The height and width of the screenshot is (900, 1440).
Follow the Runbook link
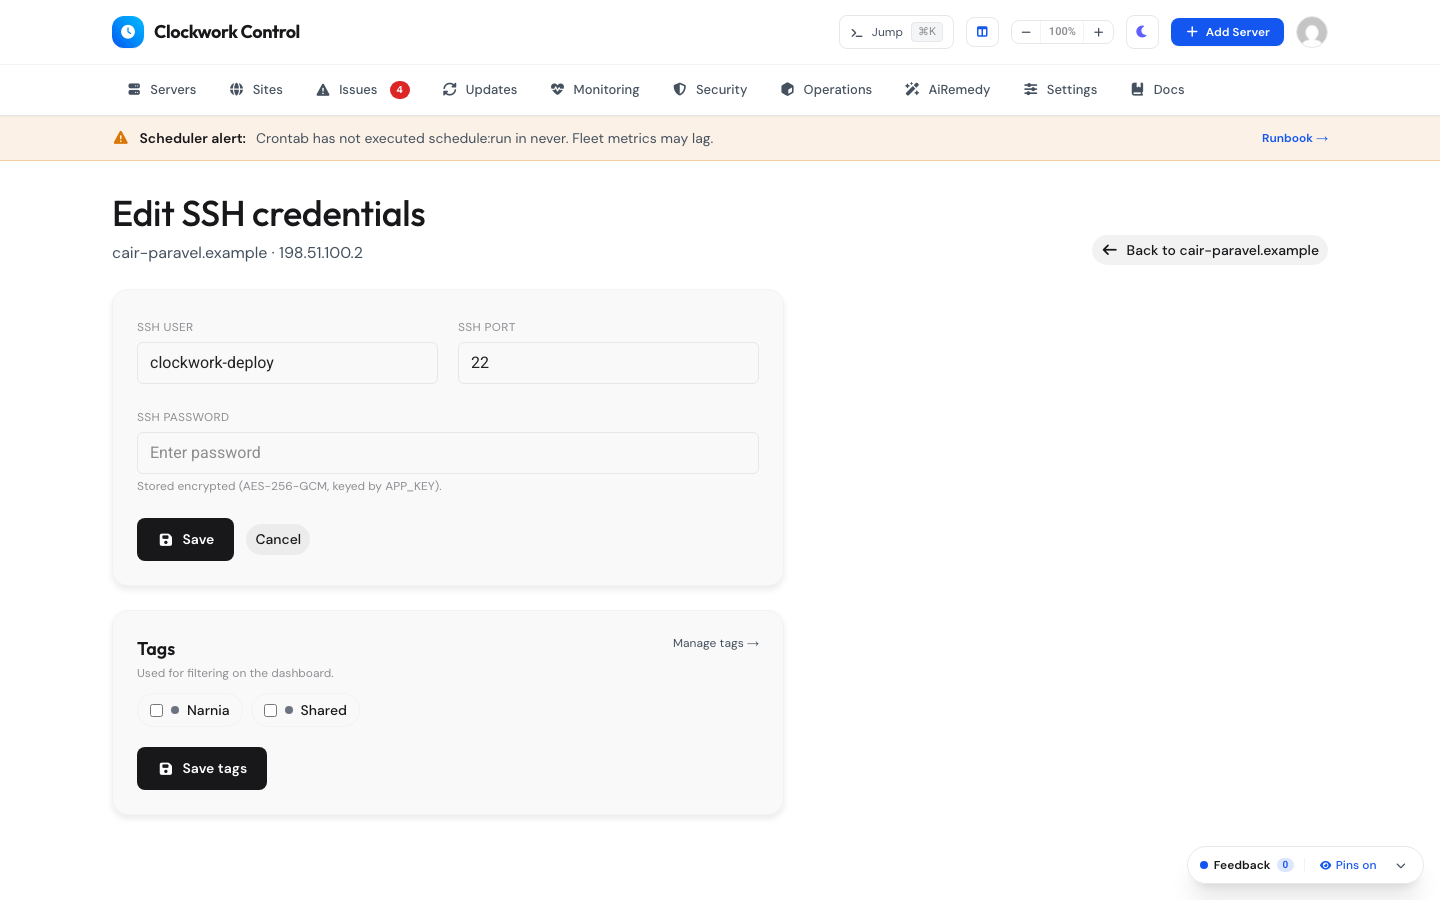coord(1295,138)
